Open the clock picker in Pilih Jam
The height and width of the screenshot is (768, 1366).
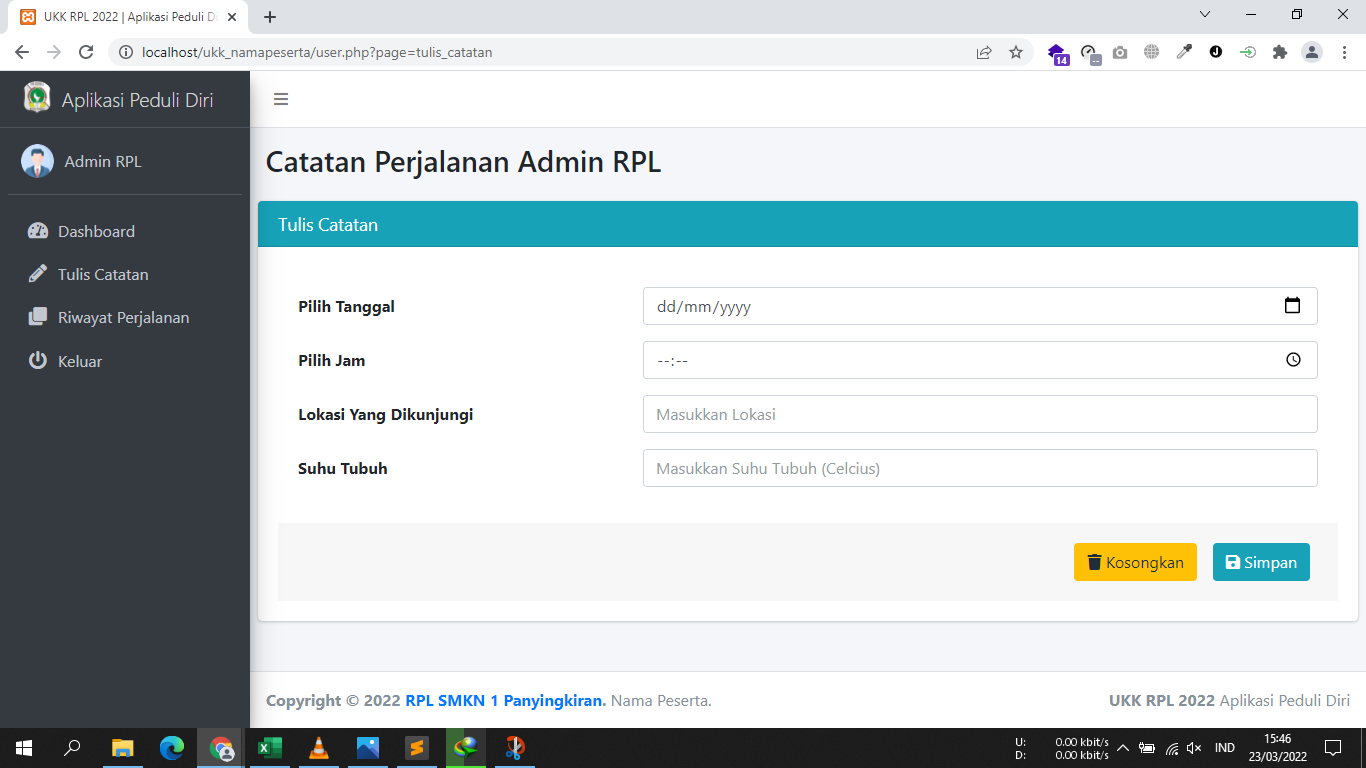click(x=1293, y=360)
